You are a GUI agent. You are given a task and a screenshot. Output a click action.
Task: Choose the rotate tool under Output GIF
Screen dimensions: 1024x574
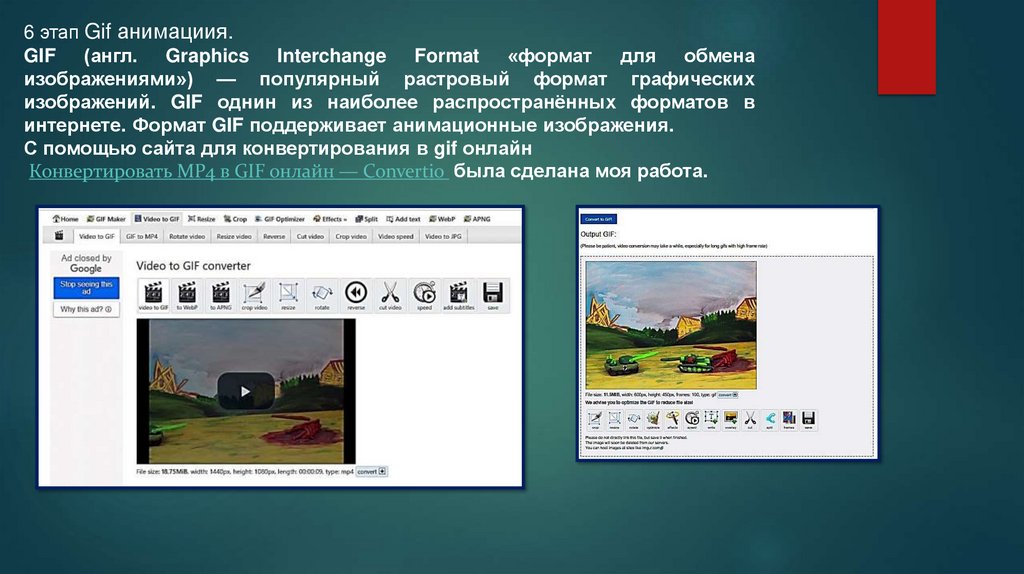(x=633, y=420)
